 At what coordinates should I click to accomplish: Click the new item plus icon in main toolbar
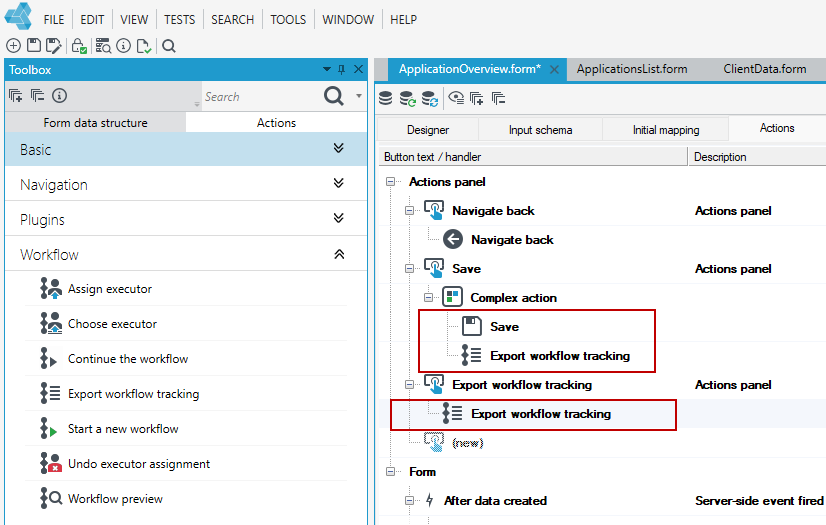13,46
